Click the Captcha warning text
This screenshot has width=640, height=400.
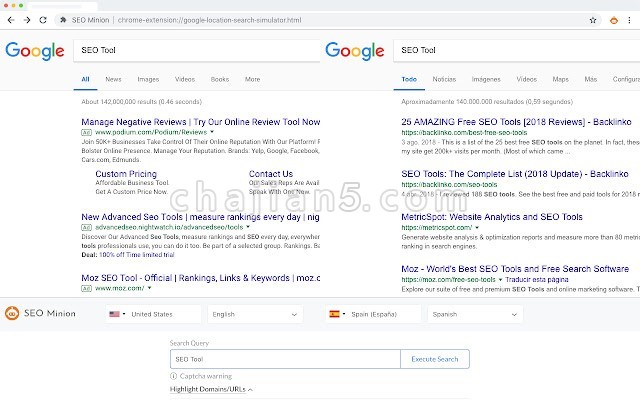pos(206,376)
